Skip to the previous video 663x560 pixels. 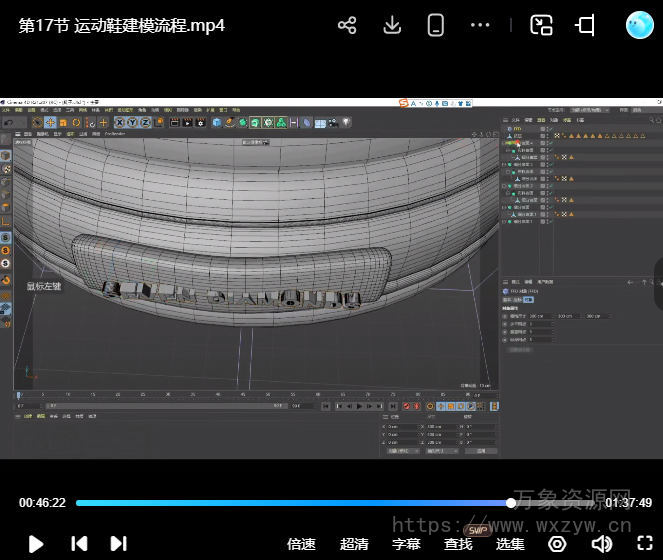click(79, 544)
